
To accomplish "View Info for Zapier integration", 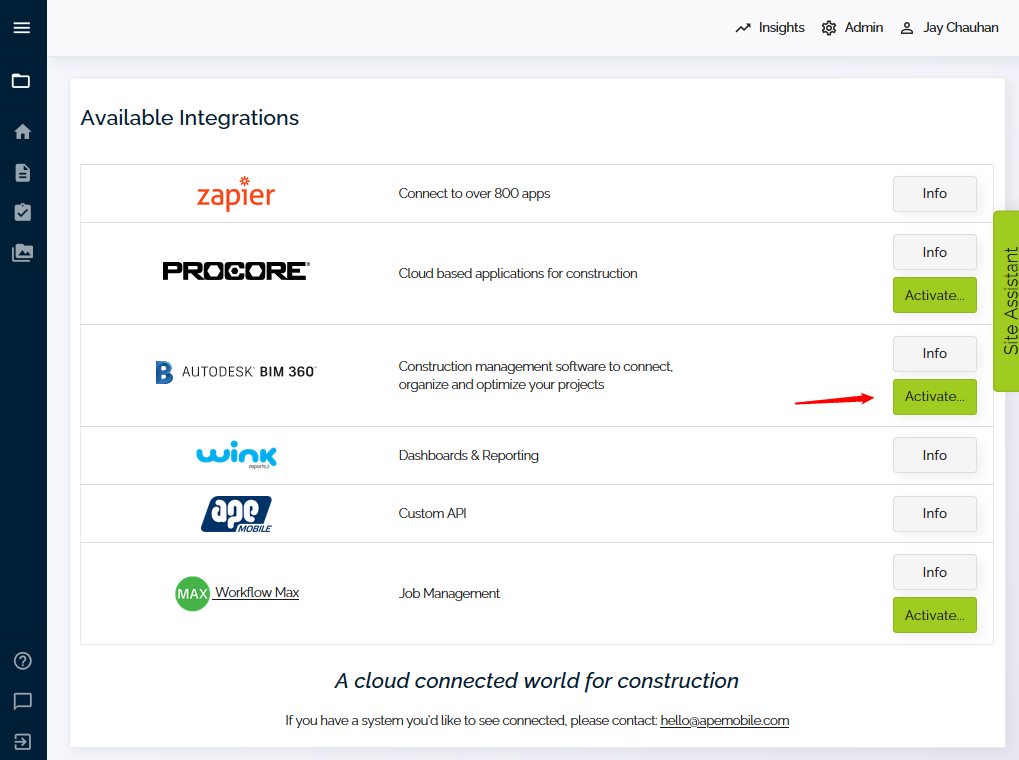I will click(935, 194).
